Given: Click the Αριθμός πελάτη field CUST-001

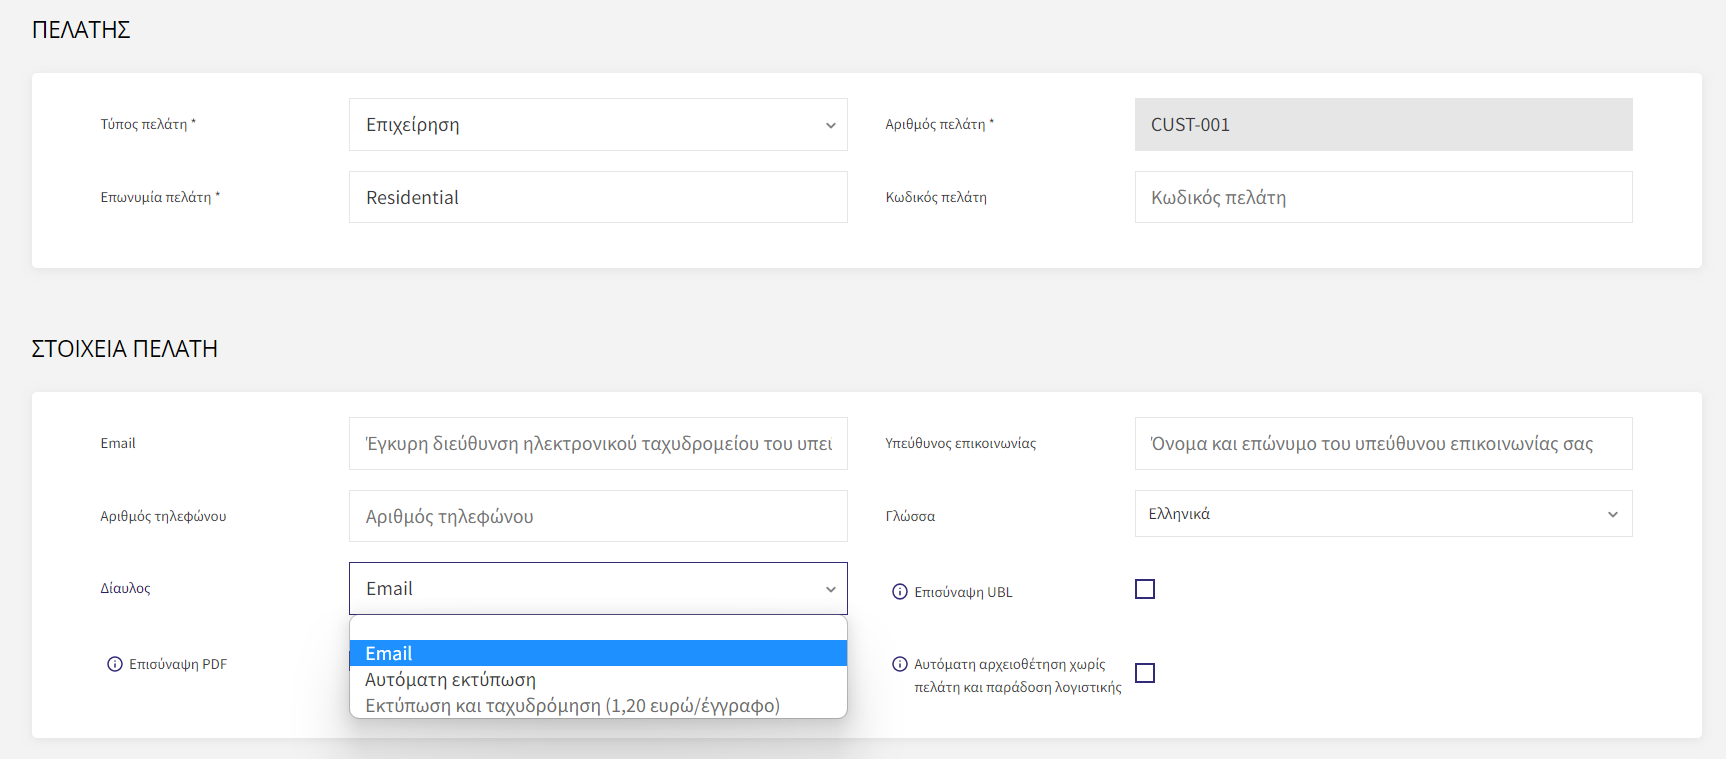Looking at the screenshot, I should (1383, 125).
